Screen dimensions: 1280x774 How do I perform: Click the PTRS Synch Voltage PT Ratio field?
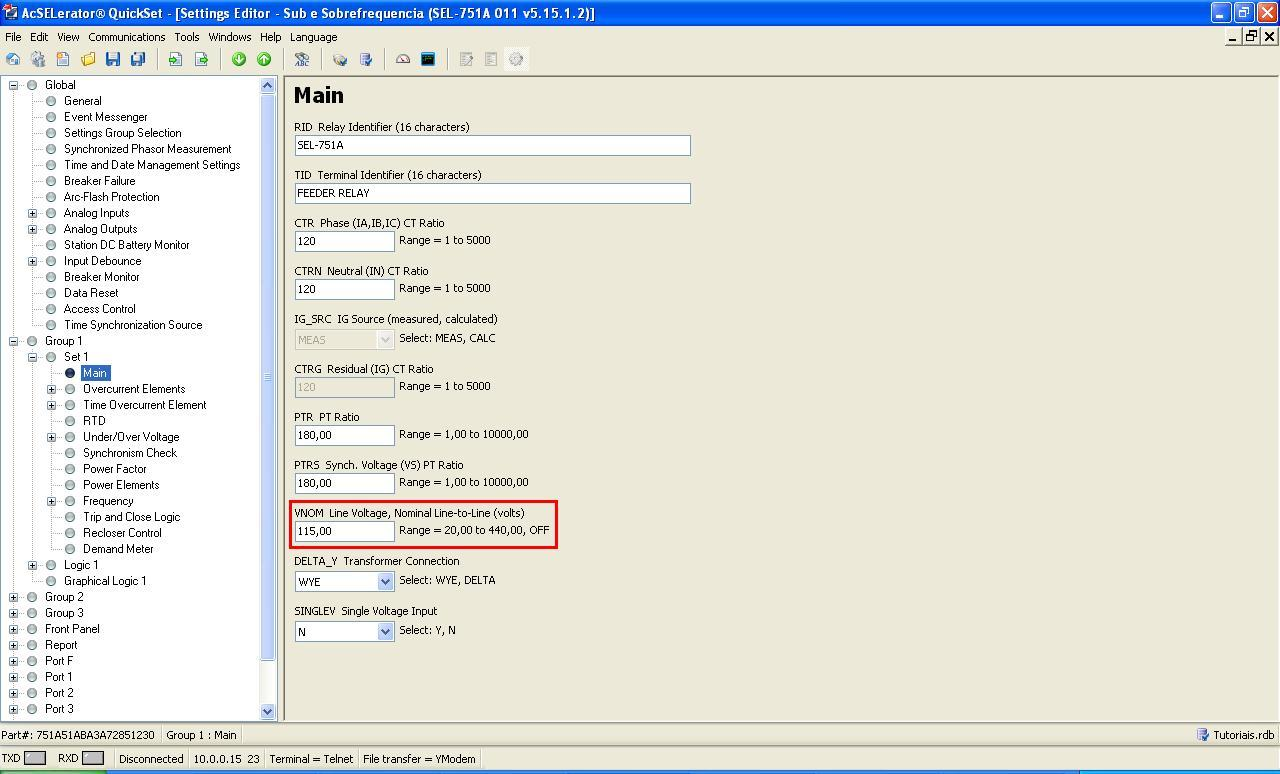[344, 483]
